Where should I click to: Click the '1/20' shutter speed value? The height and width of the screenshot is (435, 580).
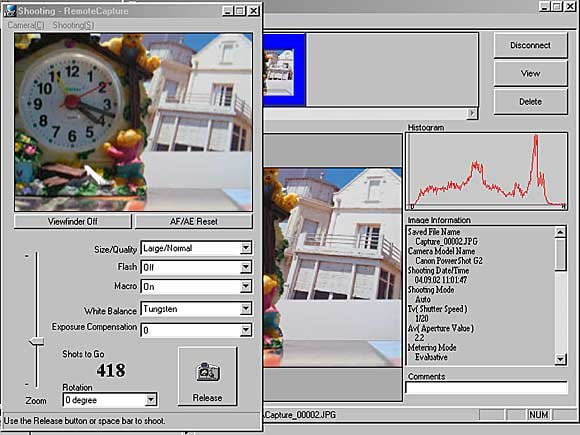(422, 318)
